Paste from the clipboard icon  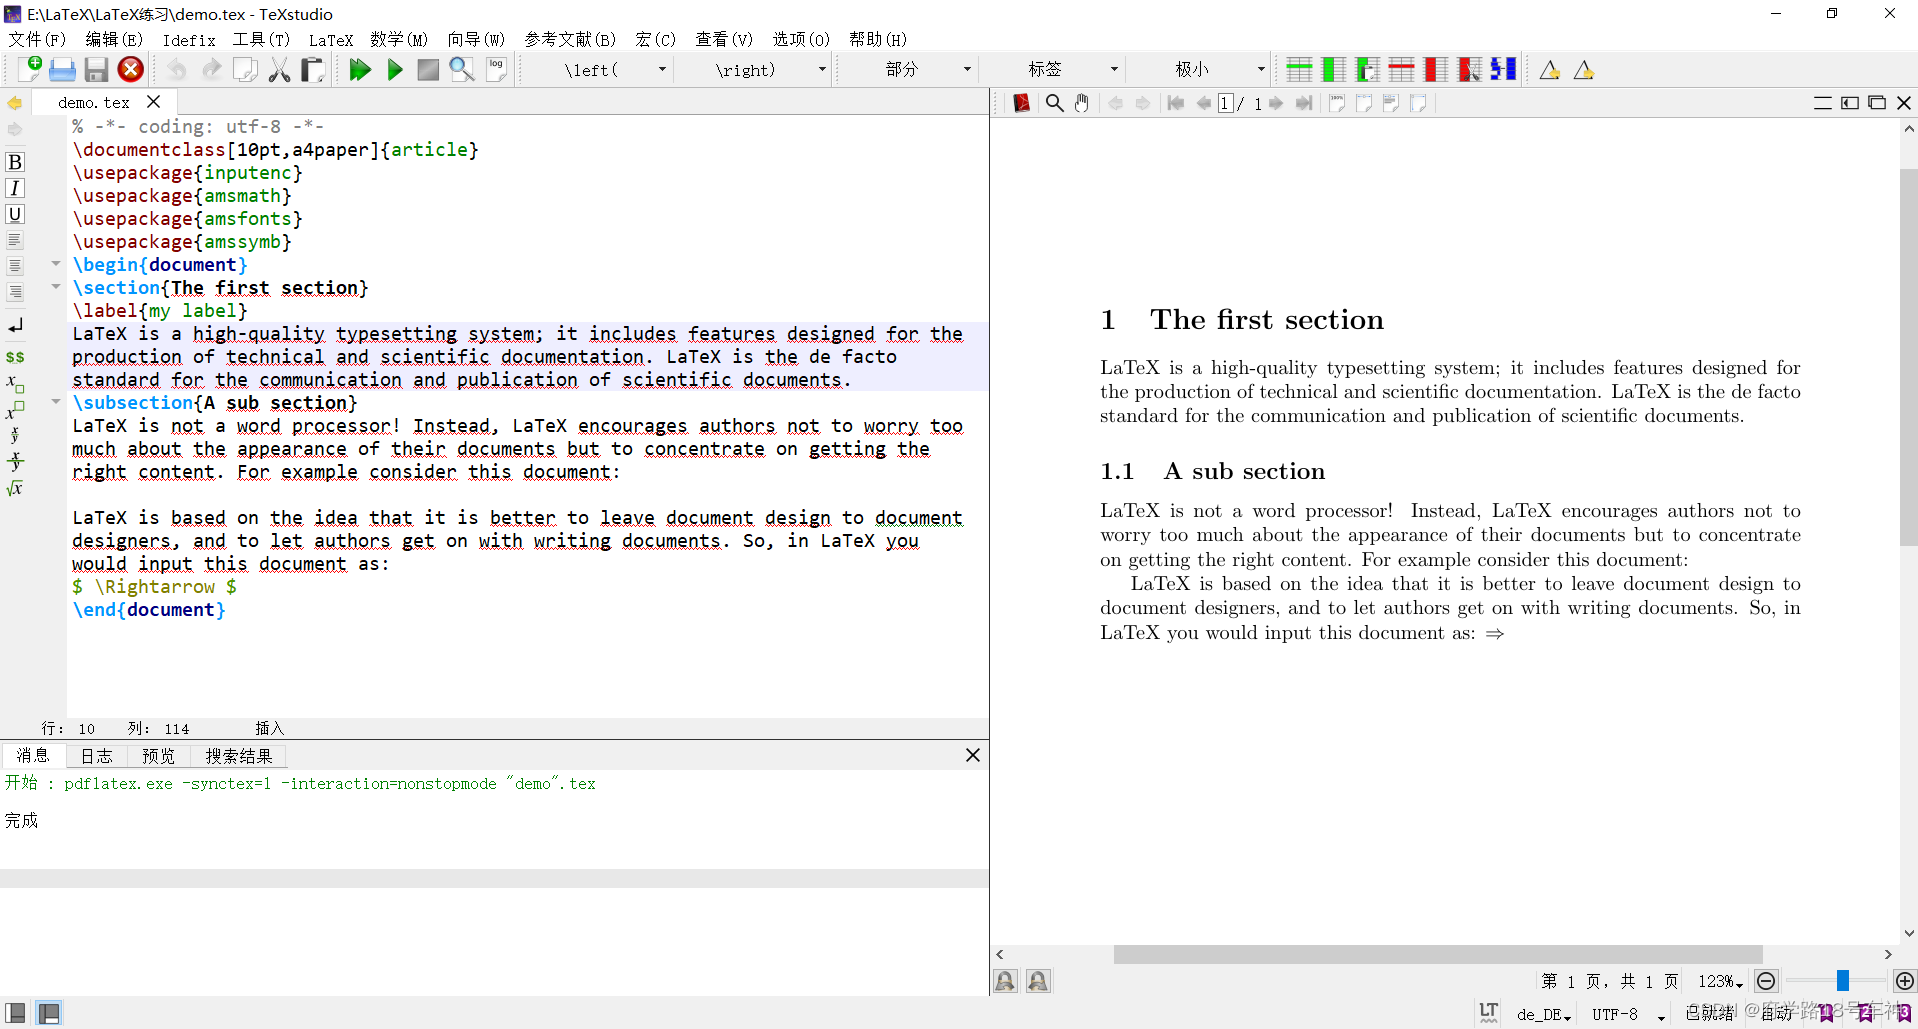[313, 69]
